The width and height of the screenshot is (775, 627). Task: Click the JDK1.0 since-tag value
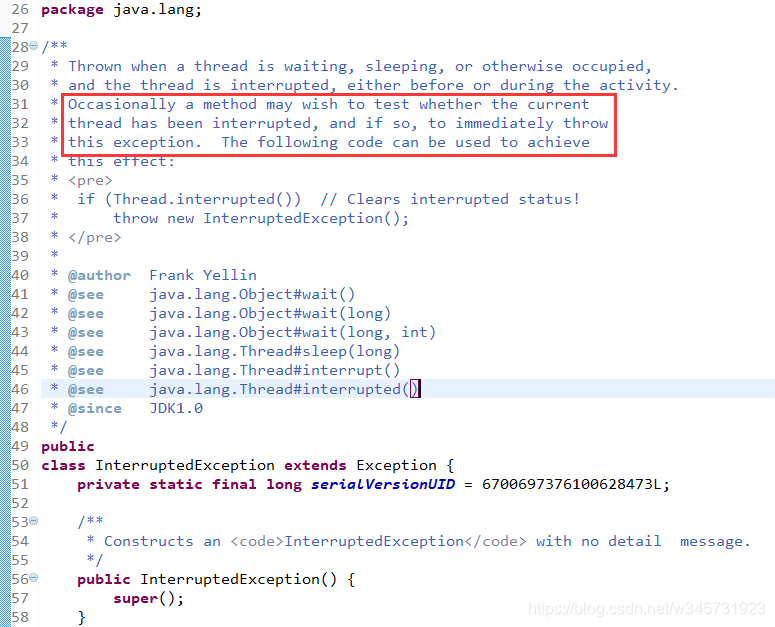pos(176,409)
